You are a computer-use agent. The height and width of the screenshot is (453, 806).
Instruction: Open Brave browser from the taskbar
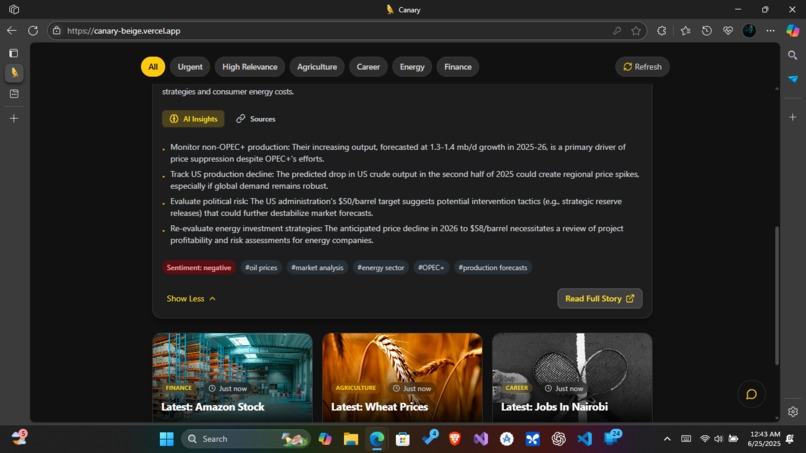click(x=455, y=439)
